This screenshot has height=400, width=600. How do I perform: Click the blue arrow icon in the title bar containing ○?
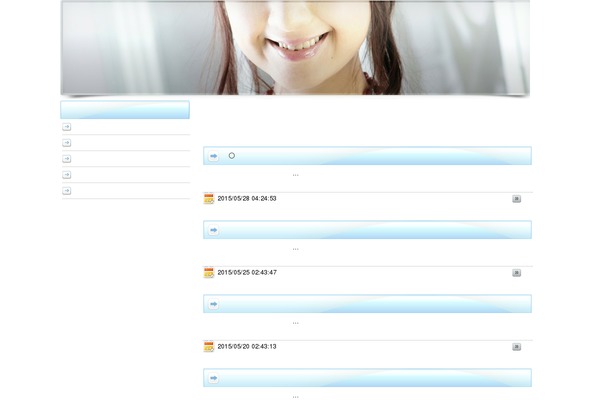[214, 156]
